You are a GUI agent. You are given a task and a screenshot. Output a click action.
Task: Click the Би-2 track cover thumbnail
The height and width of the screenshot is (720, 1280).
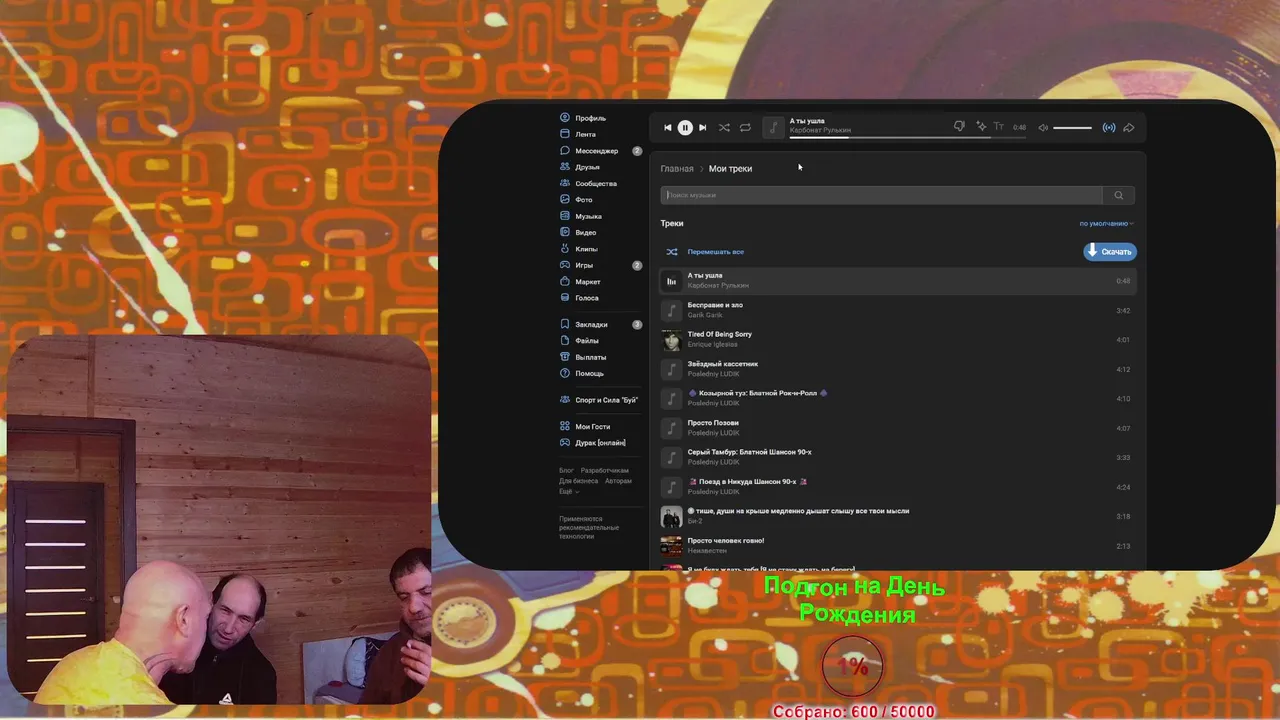[671, 517]
